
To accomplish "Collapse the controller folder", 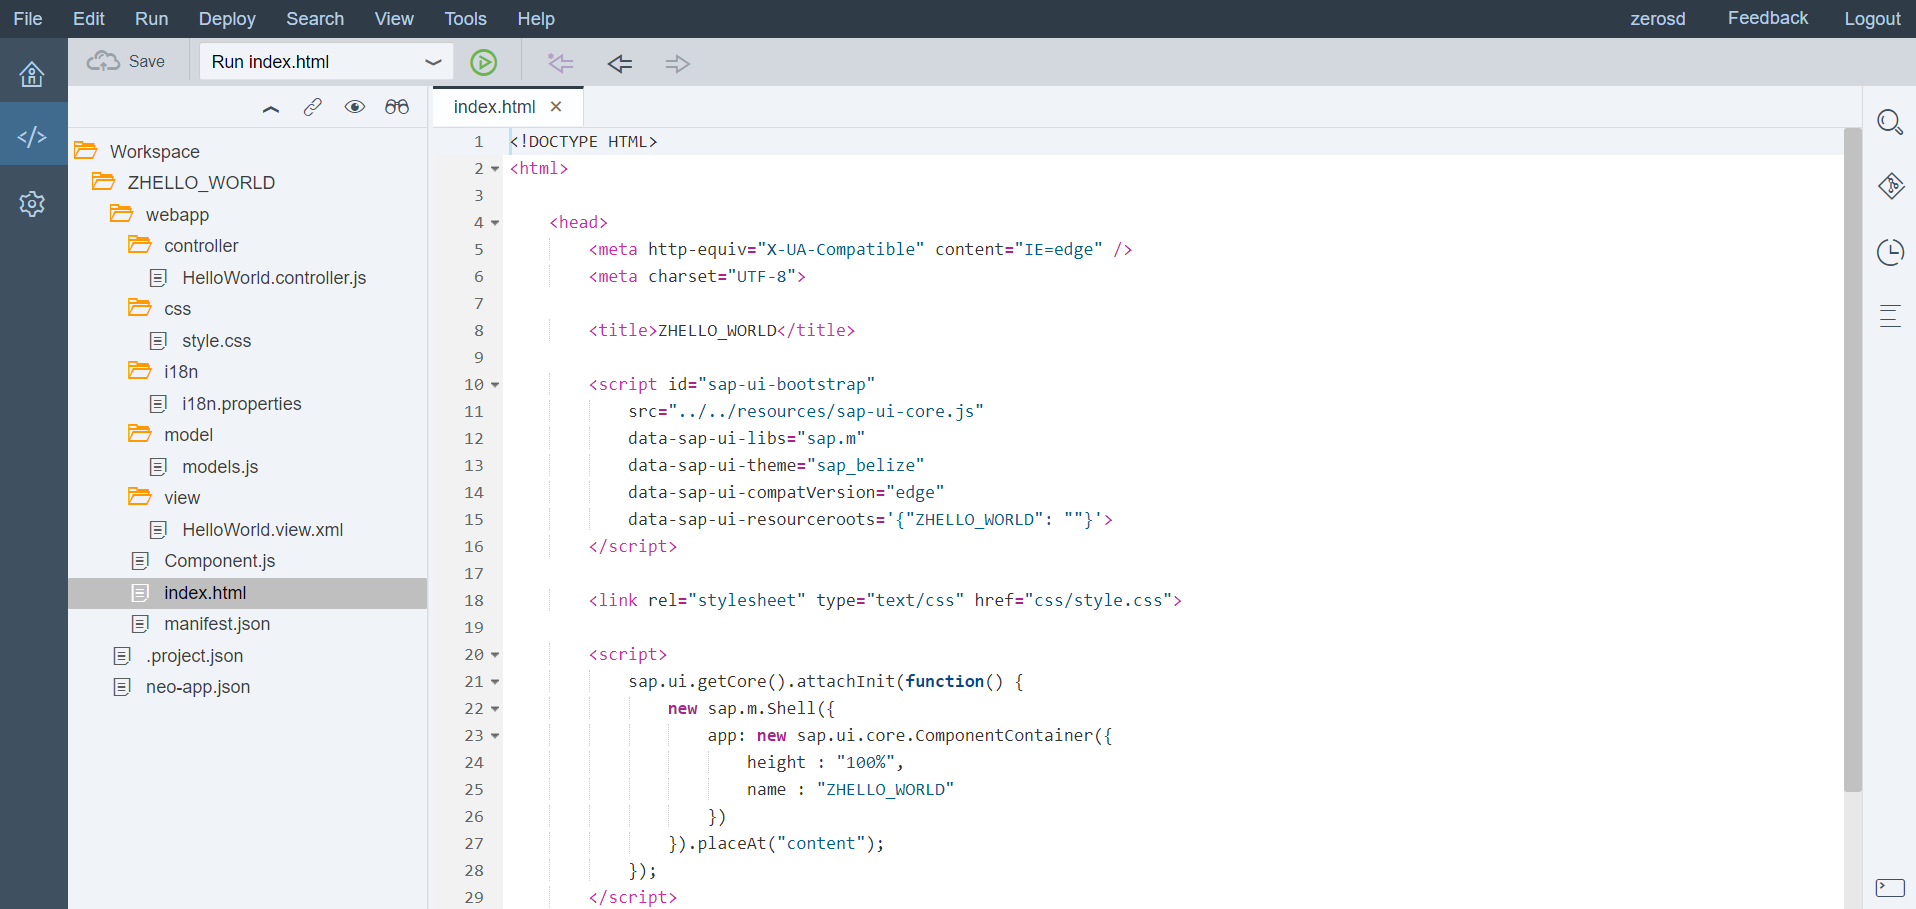I will pos(140,245).
